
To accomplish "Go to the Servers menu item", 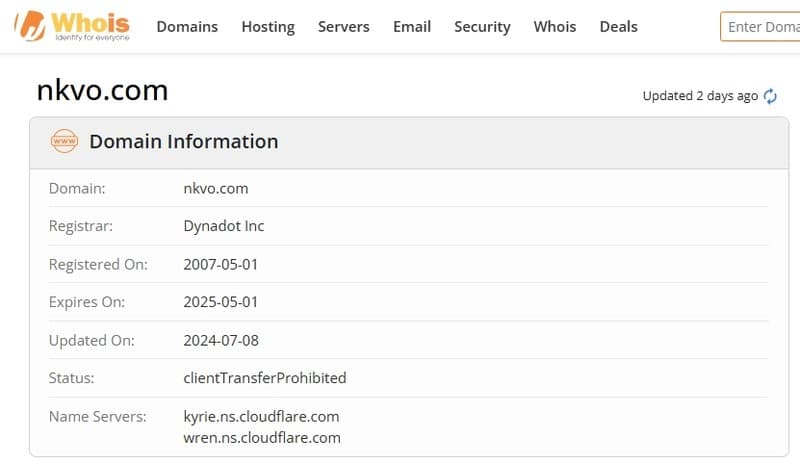I will coord(343,27).
